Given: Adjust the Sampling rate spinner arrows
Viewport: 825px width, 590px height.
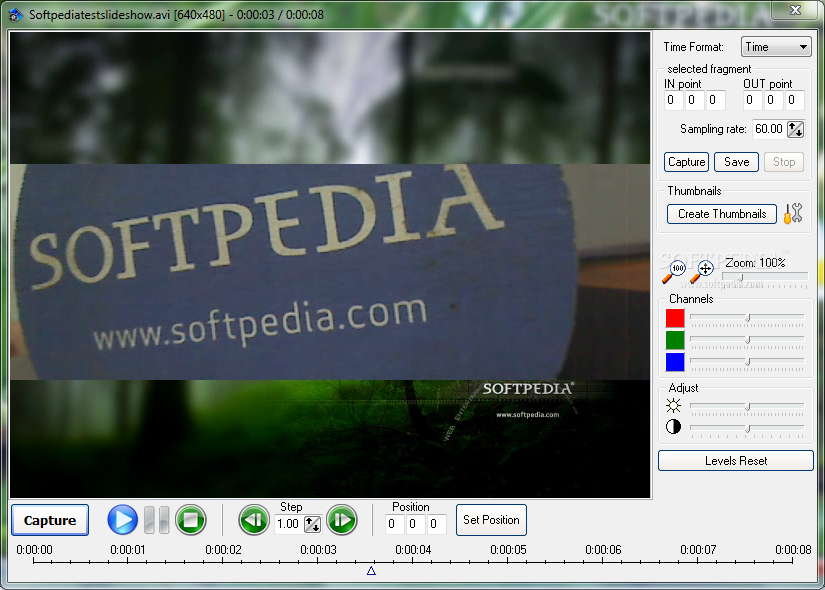Looking at the screenshot, I should pyautogui.click(x=795, y=129).
